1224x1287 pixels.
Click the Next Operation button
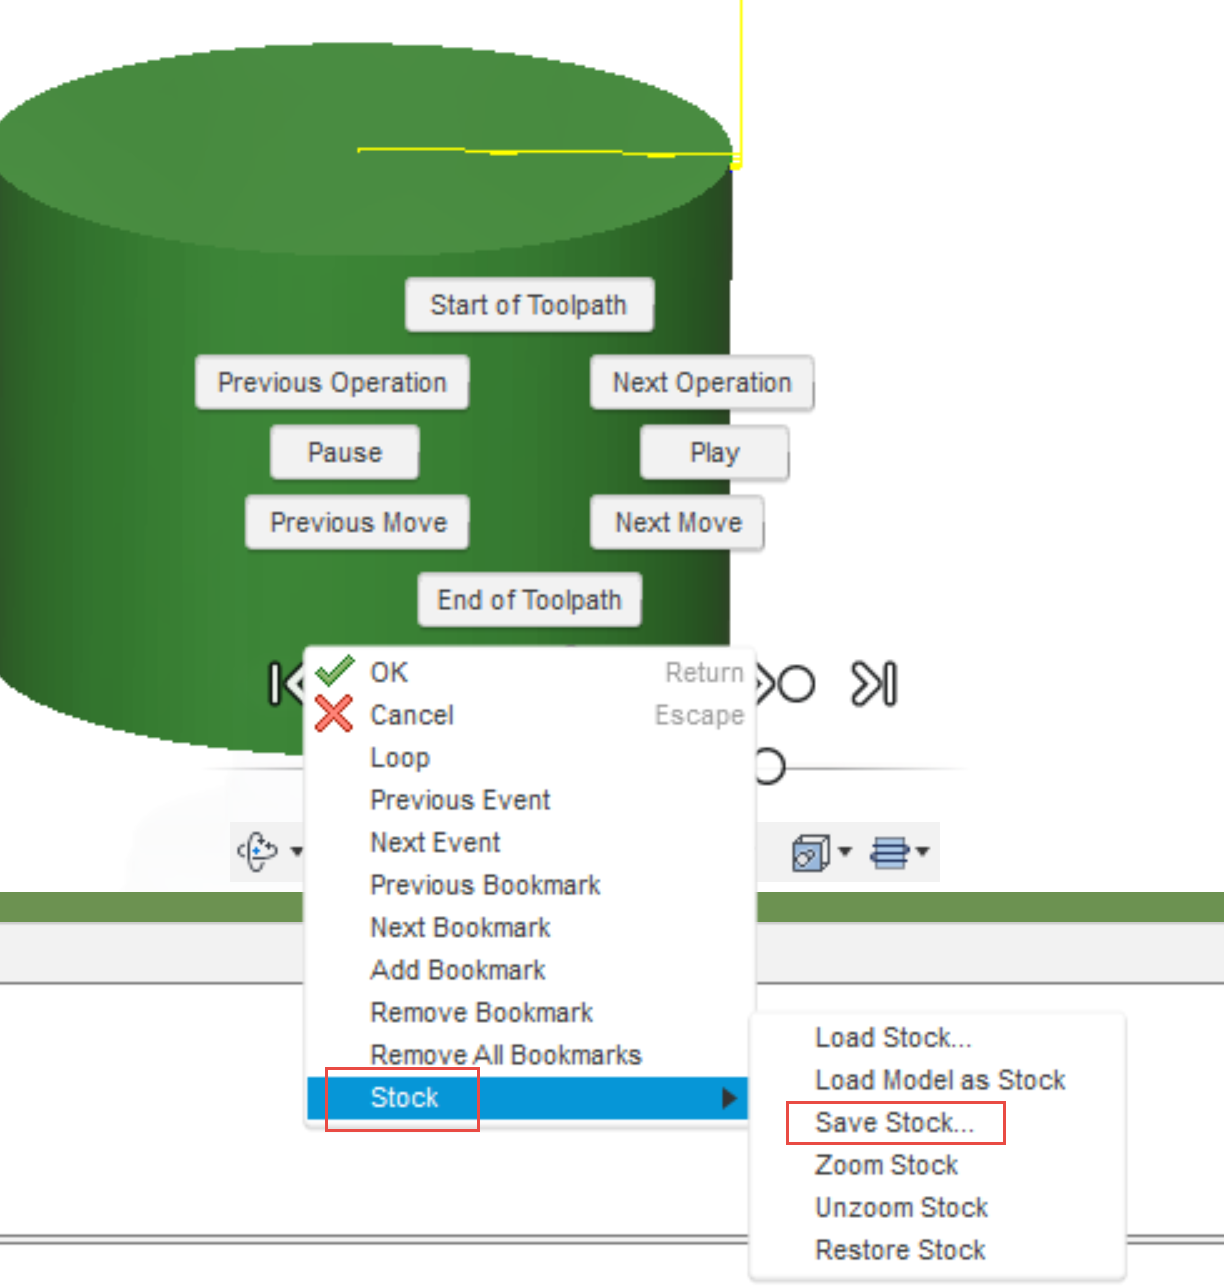pyautogui.click(x=701, y=383)
